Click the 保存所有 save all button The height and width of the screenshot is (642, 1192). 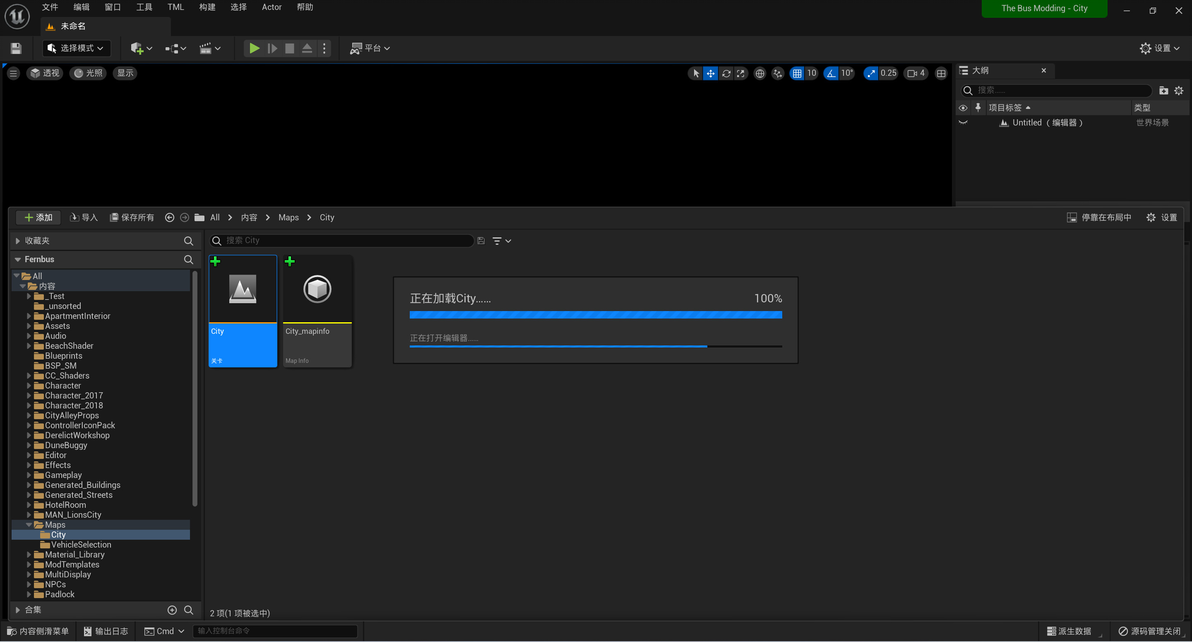pyautogui.click(x=132, y=217)
